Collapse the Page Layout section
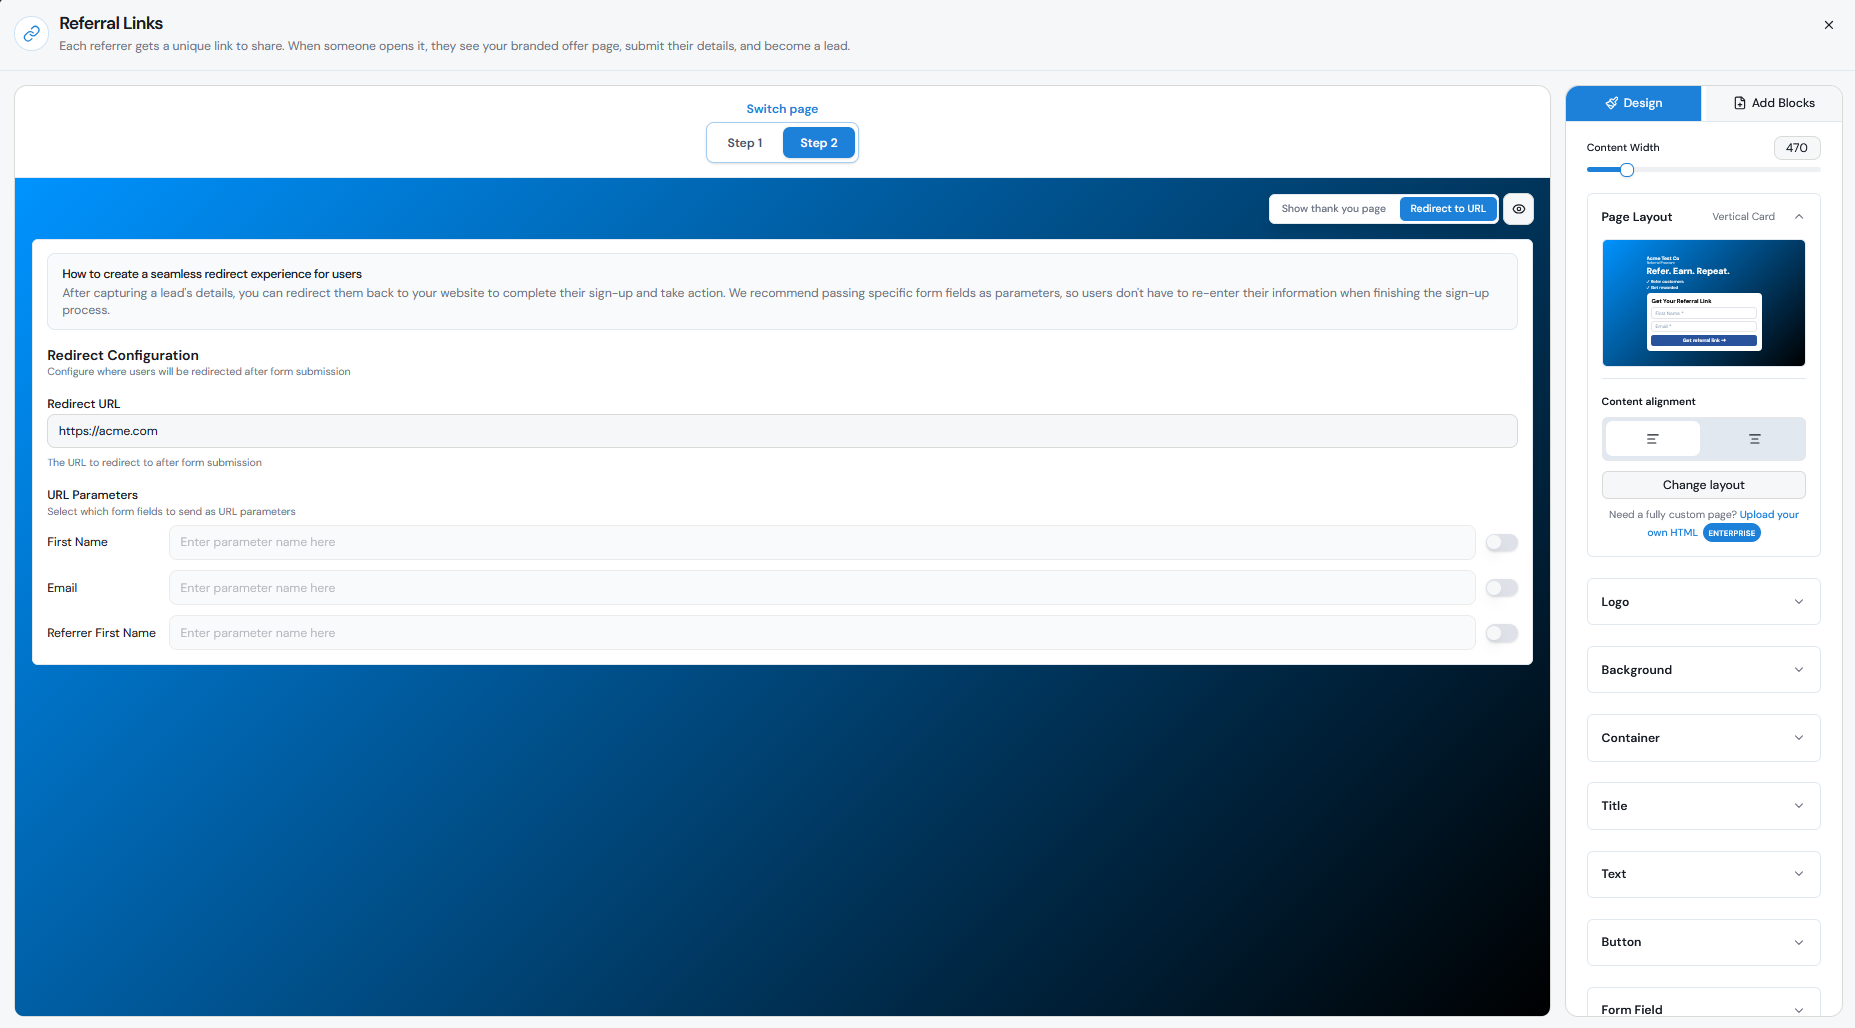The height and width of the screenshot is (1028, 1855). (x=1798, y=217)
